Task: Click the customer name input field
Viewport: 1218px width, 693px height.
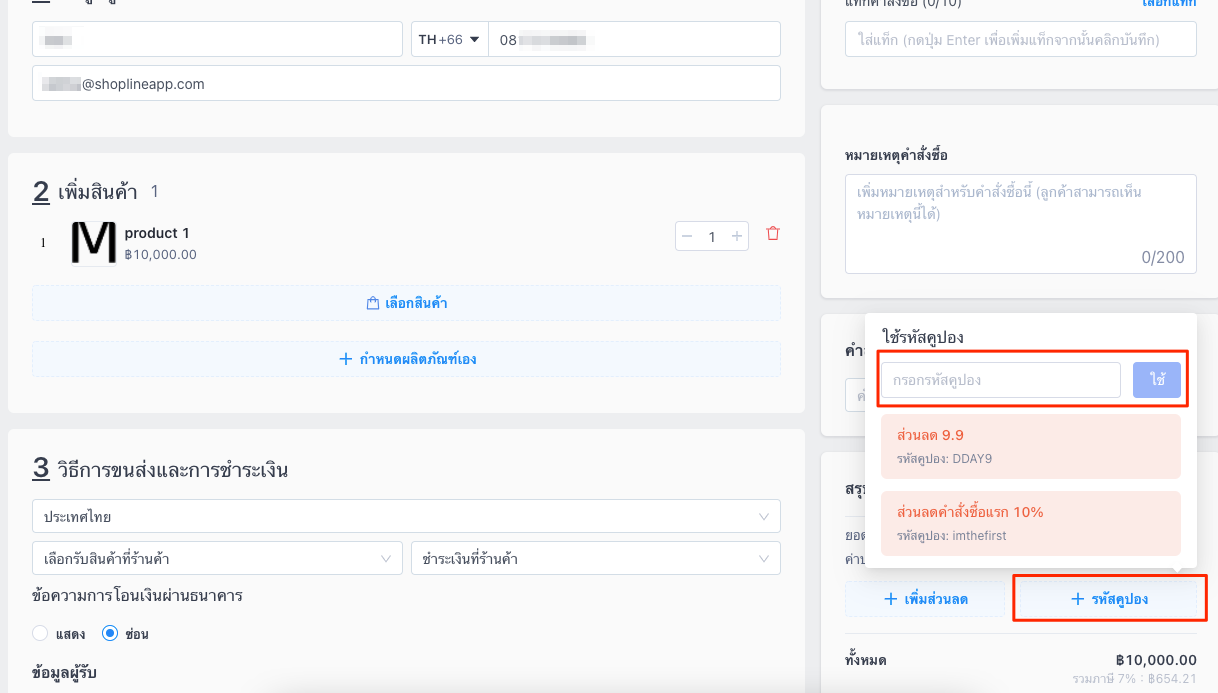Action: pos(217,40)
